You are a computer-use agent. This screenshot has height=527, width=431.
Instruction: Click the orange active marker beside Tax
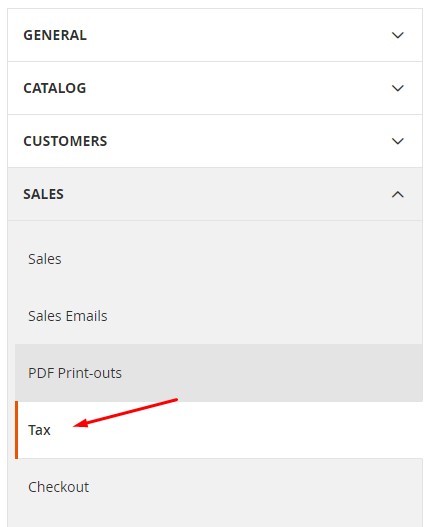(x=16, y=430)
